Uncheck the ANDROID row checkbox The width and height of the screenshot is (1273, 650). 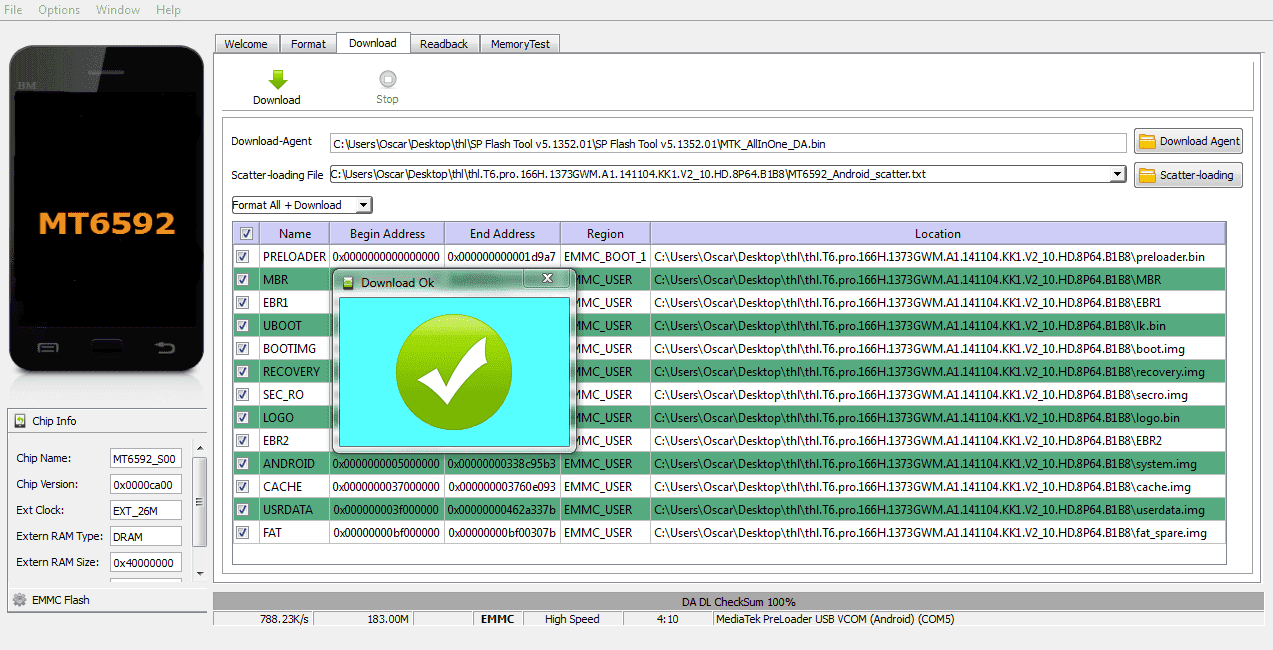(x=242, y=464)
